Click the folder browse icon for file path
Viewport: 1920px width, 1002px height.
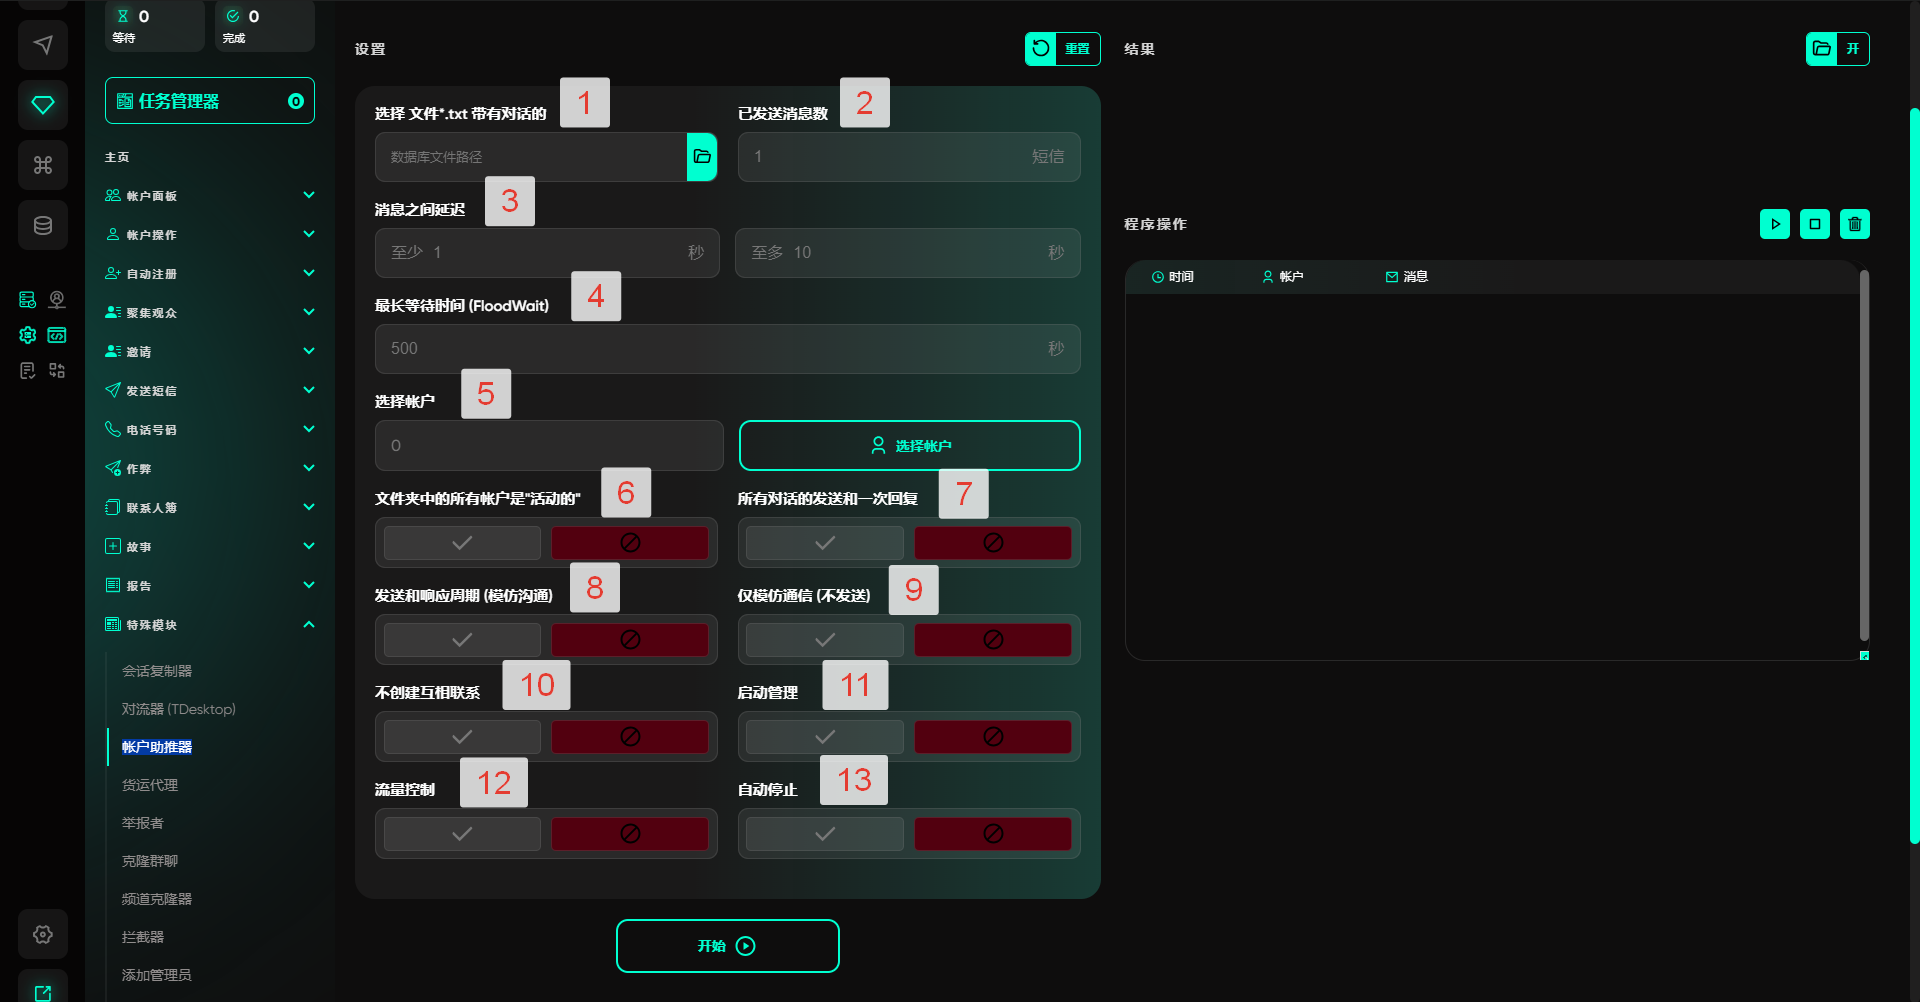pos(702,157)
